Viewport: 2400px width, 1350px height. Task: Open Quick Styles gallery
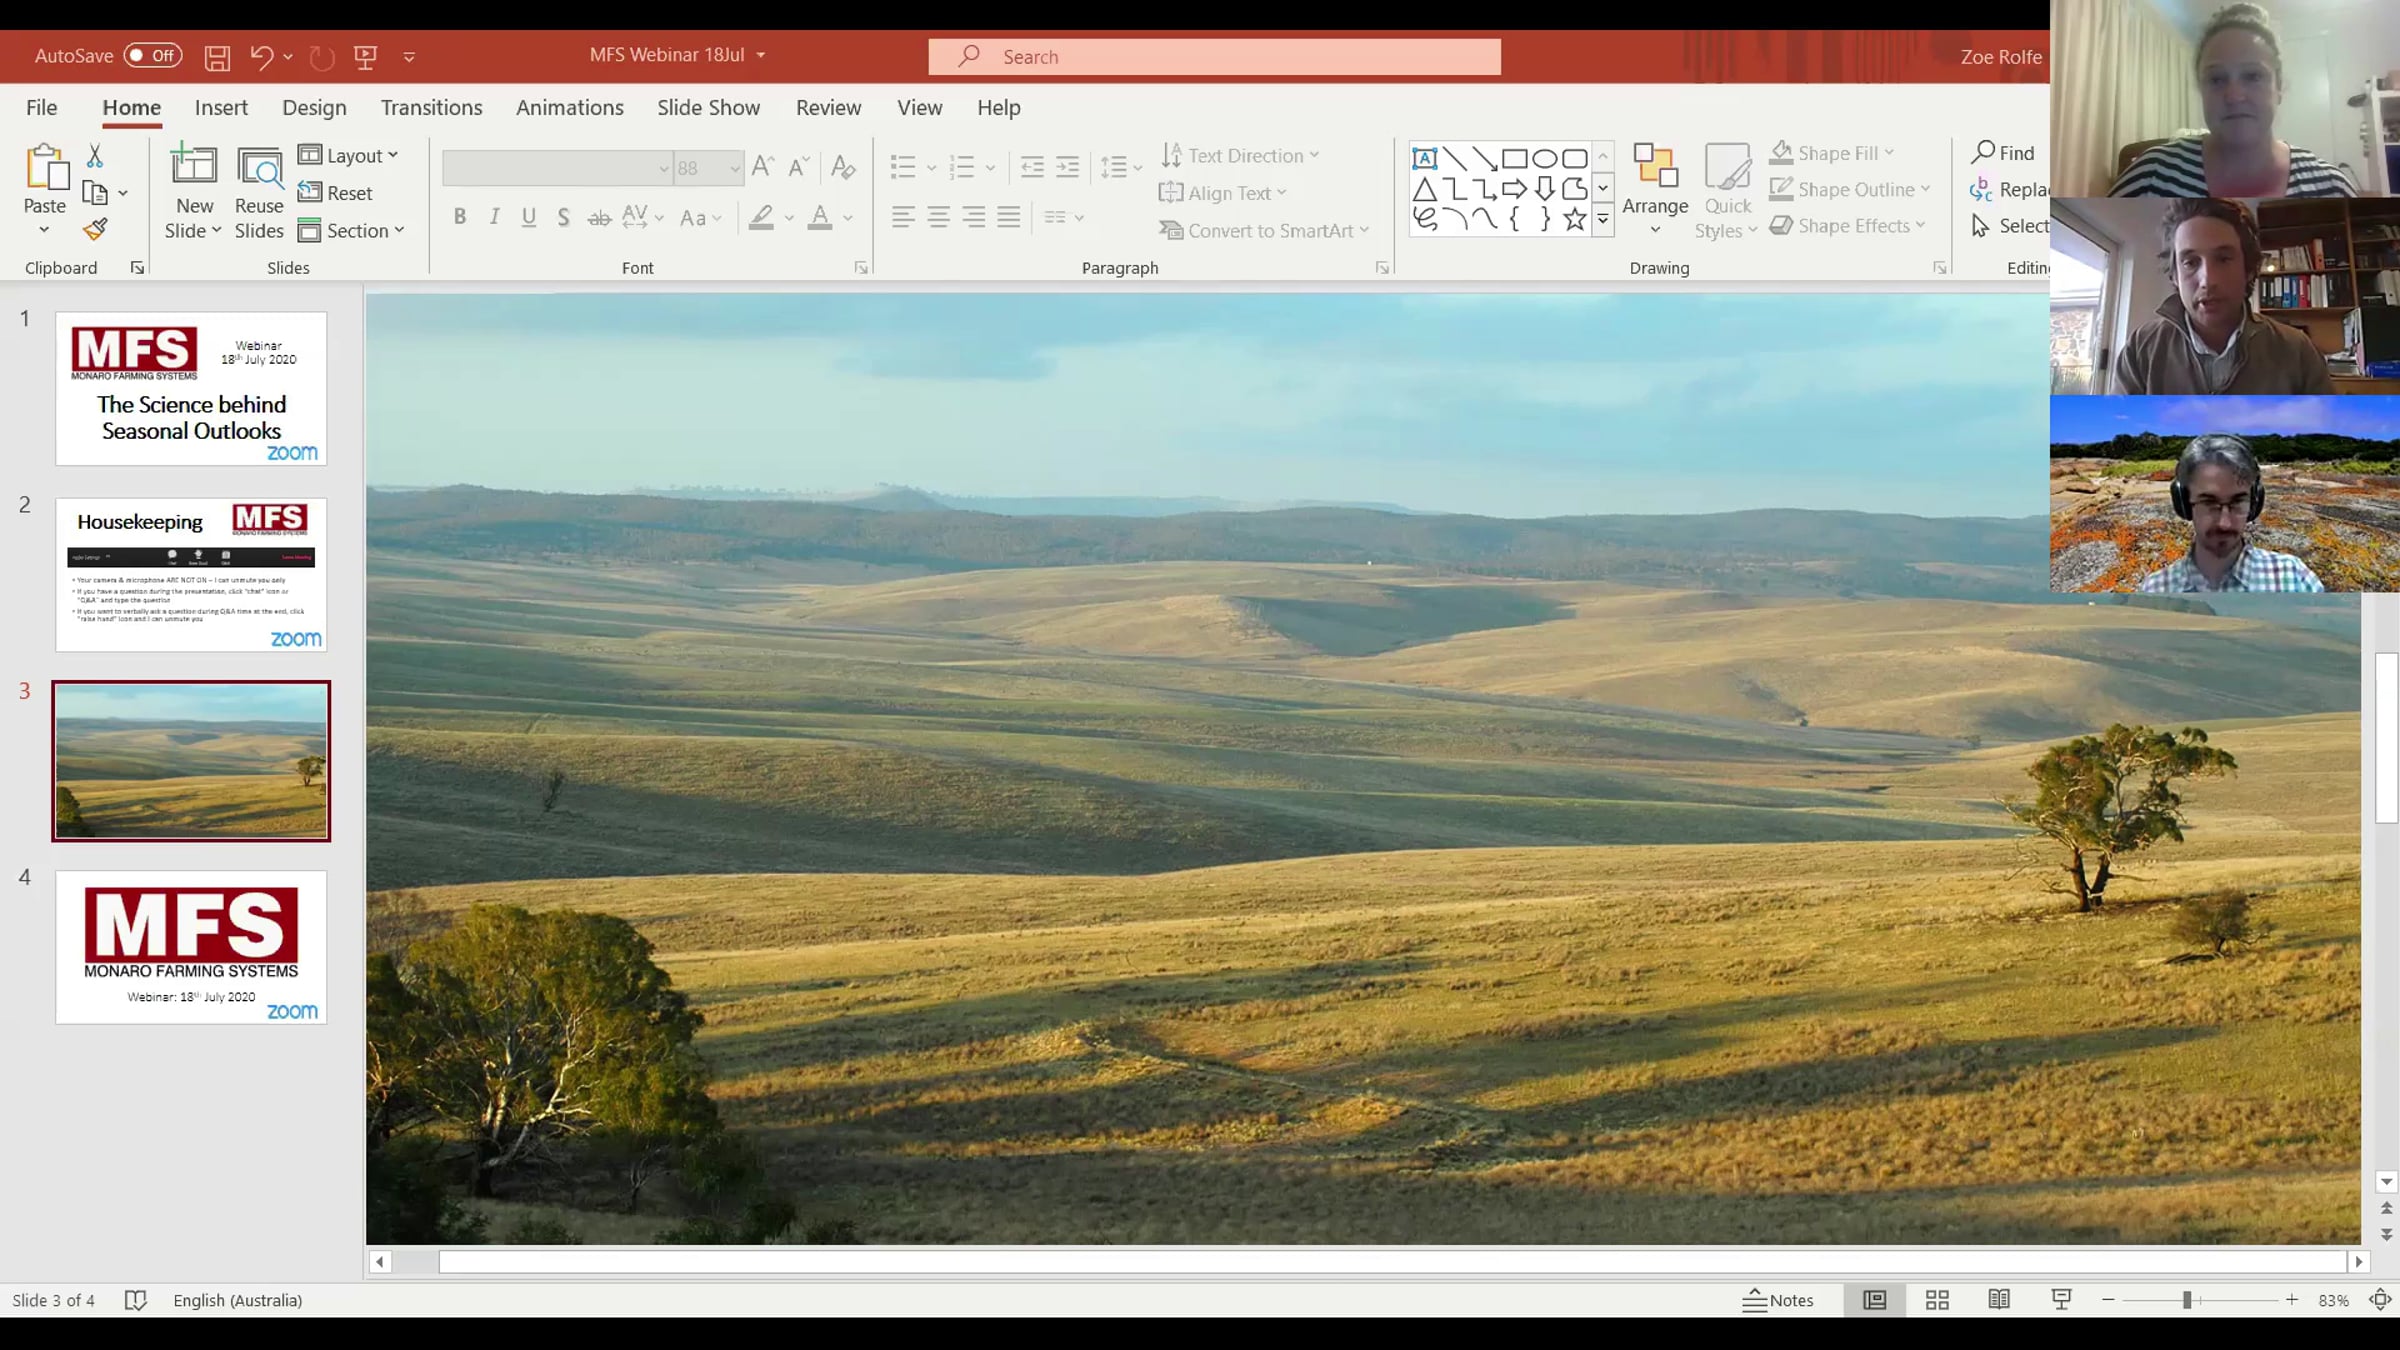pos(1727,192)
